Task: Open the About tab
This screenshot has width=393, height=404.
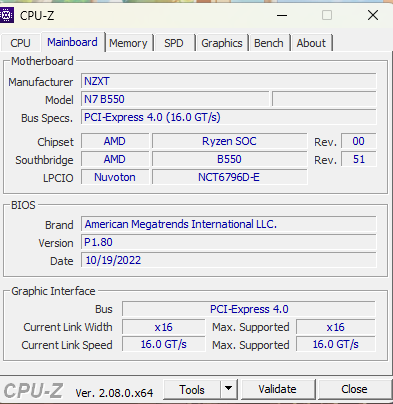Action: [x=311, y=43]
